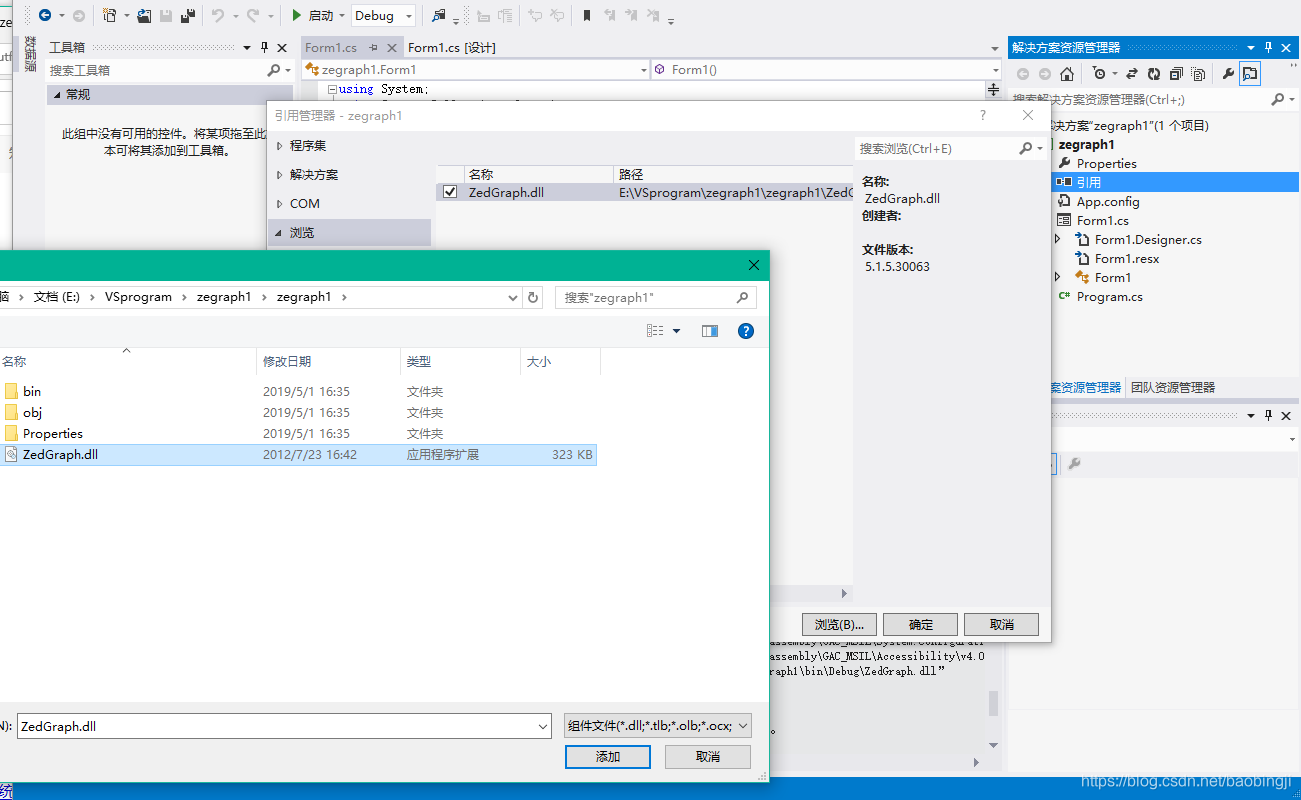Select the 浏览 category in Reference Manager

point(350,232)
